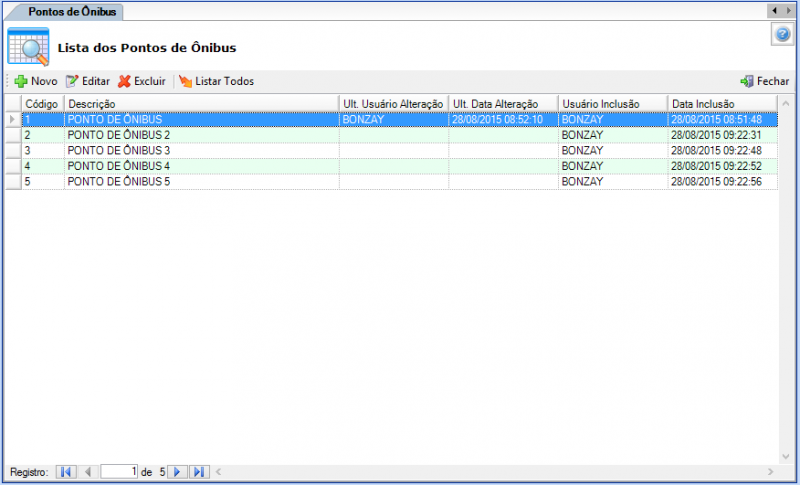Click the Editar pencil icon

click(72, 81)
